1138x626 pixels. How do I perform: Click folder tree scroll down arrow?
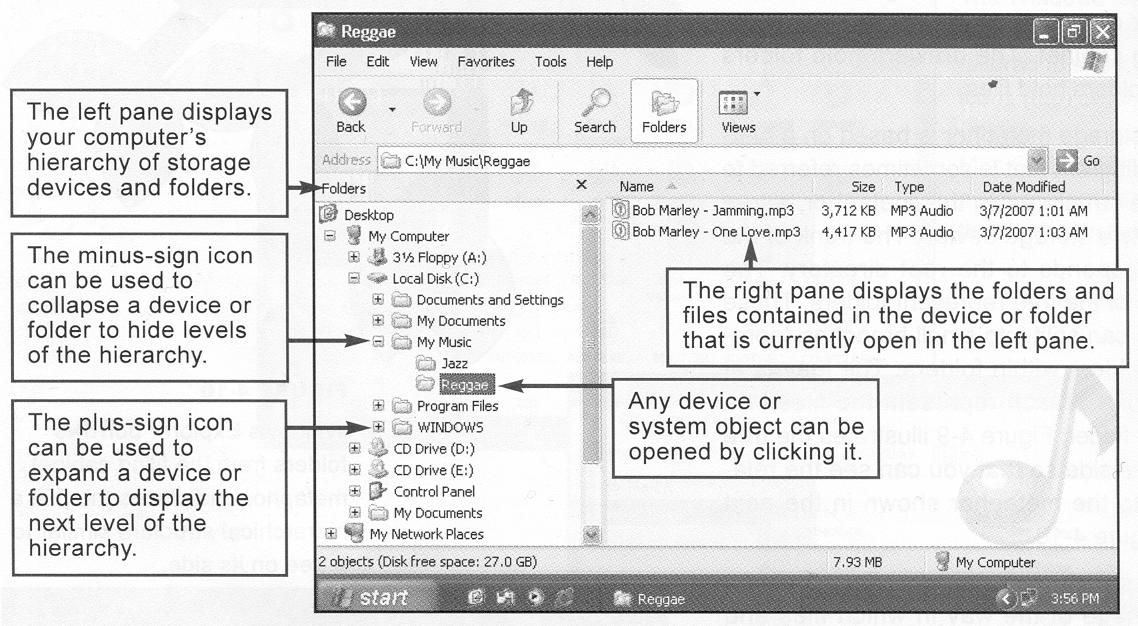point(591,535)
